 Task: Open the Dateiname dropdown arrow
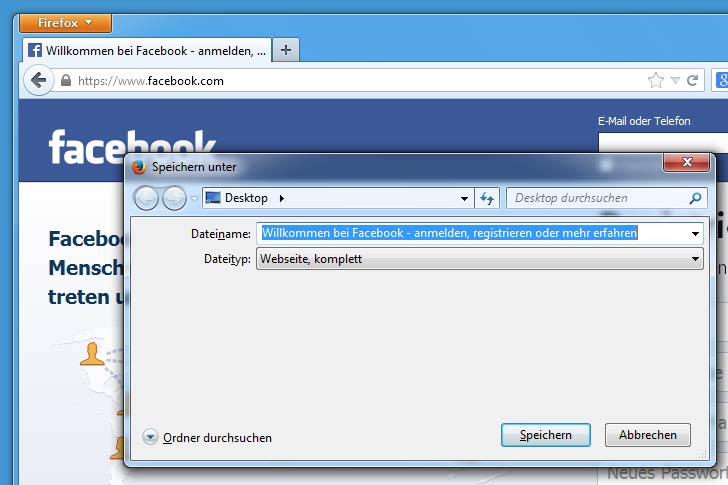(x=695, y=233)
